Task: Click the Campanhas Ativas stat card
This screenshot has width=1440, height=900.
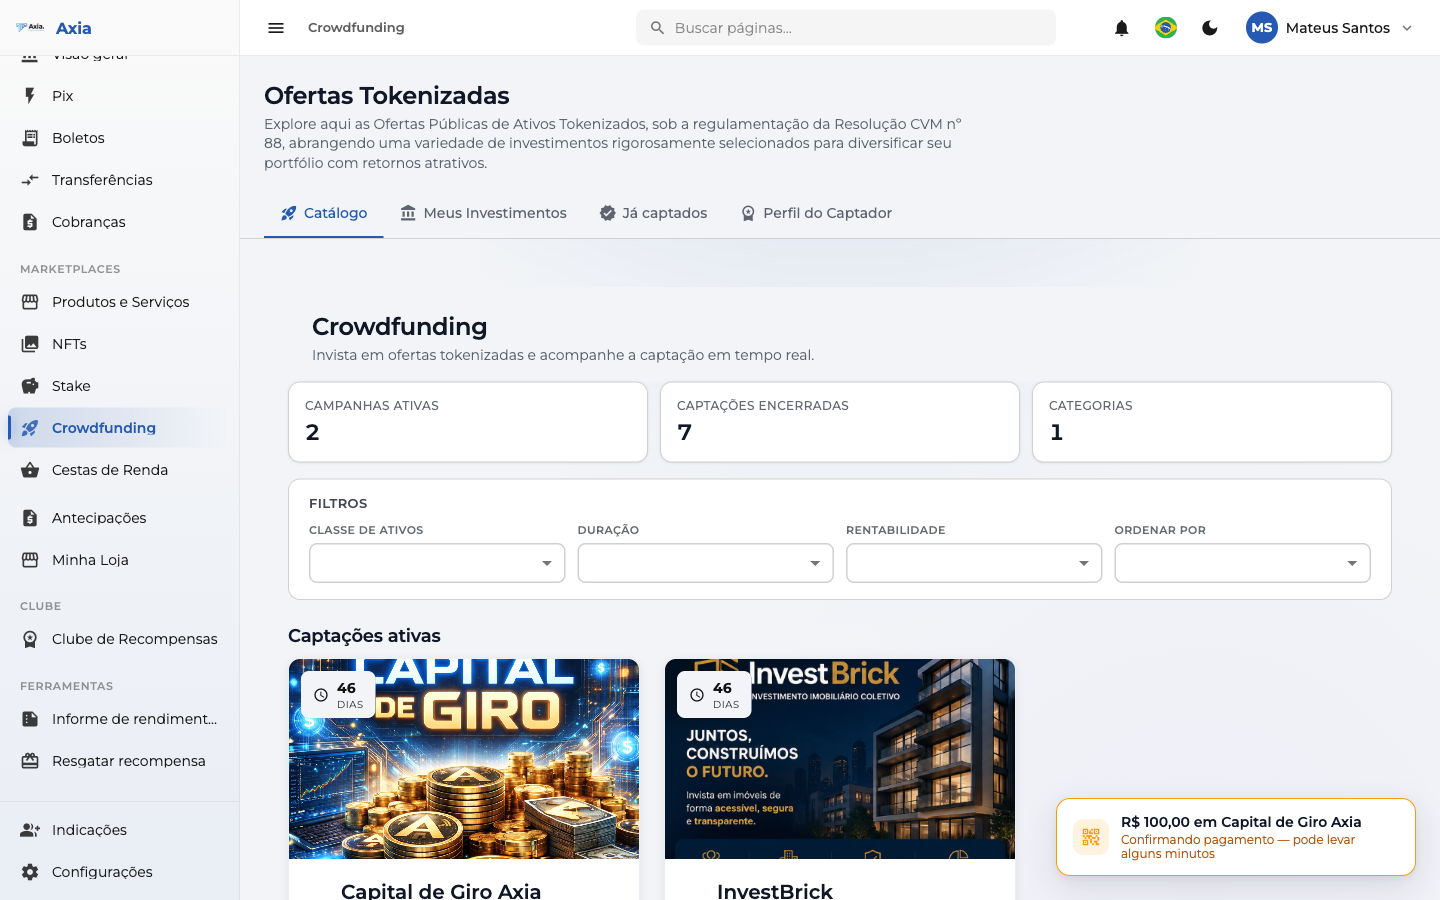Action: click(468, 422)
